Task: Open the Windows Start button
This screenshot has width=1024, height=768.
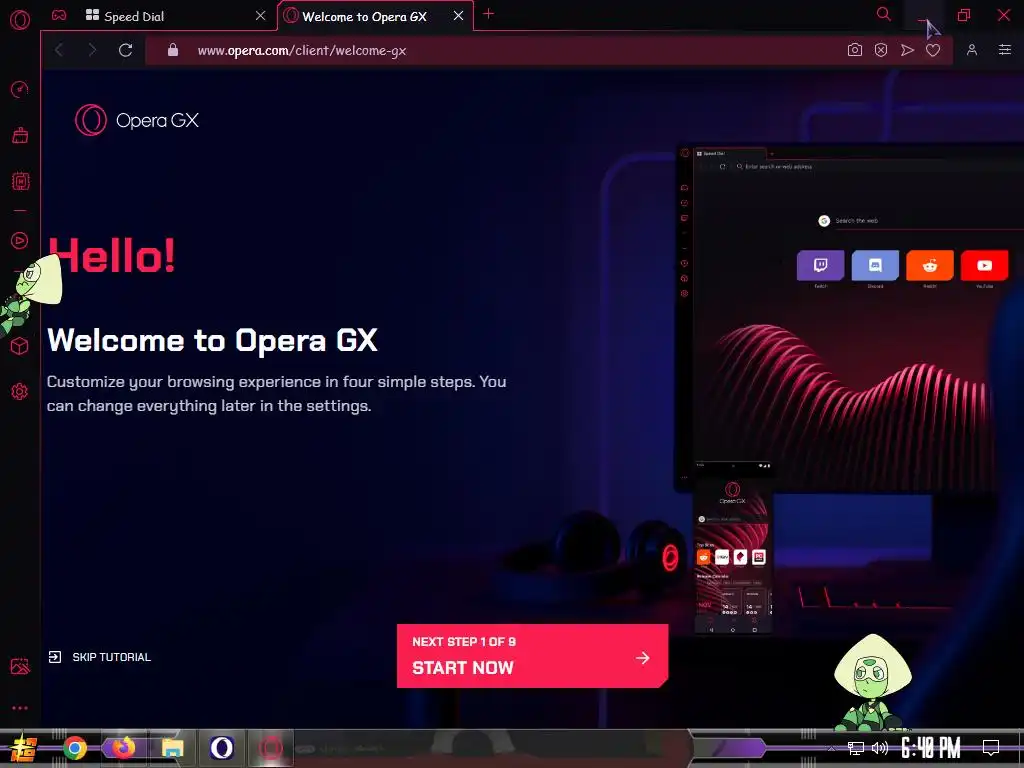Action: click(22, 748)
